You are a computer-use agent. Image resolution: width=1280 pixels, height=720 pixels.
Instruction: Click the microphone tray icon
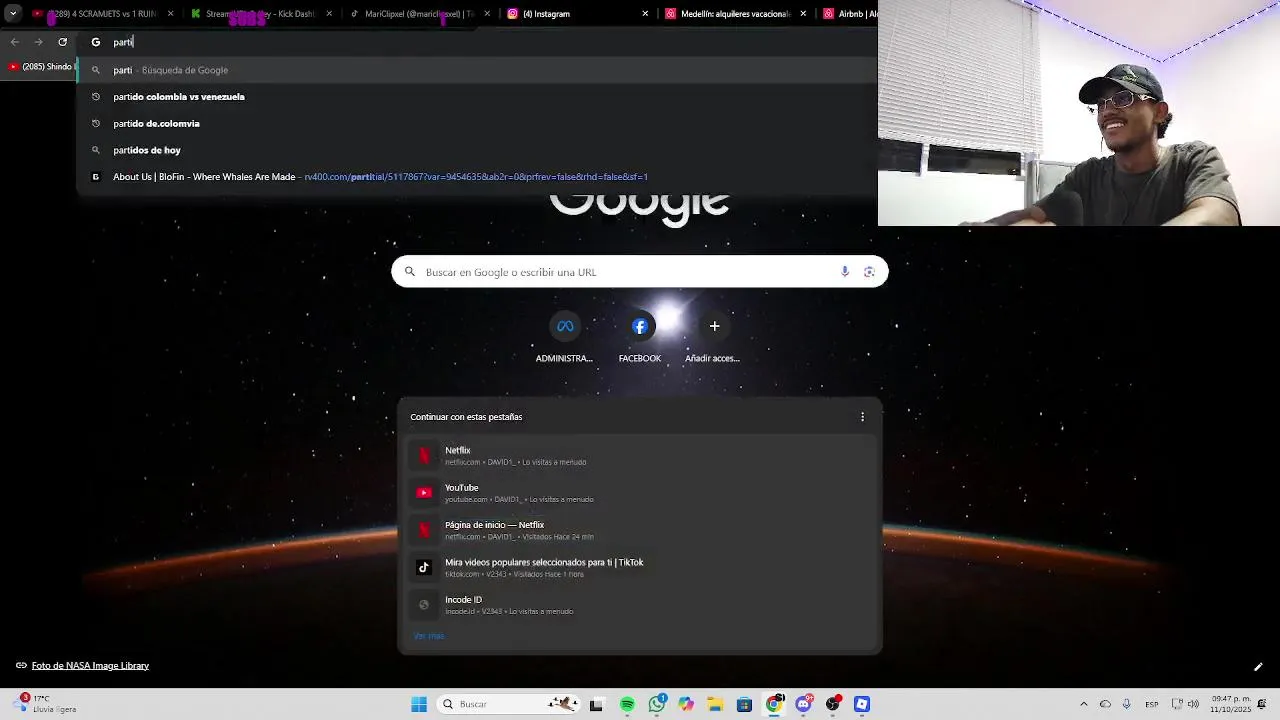tap(1127, 704)
